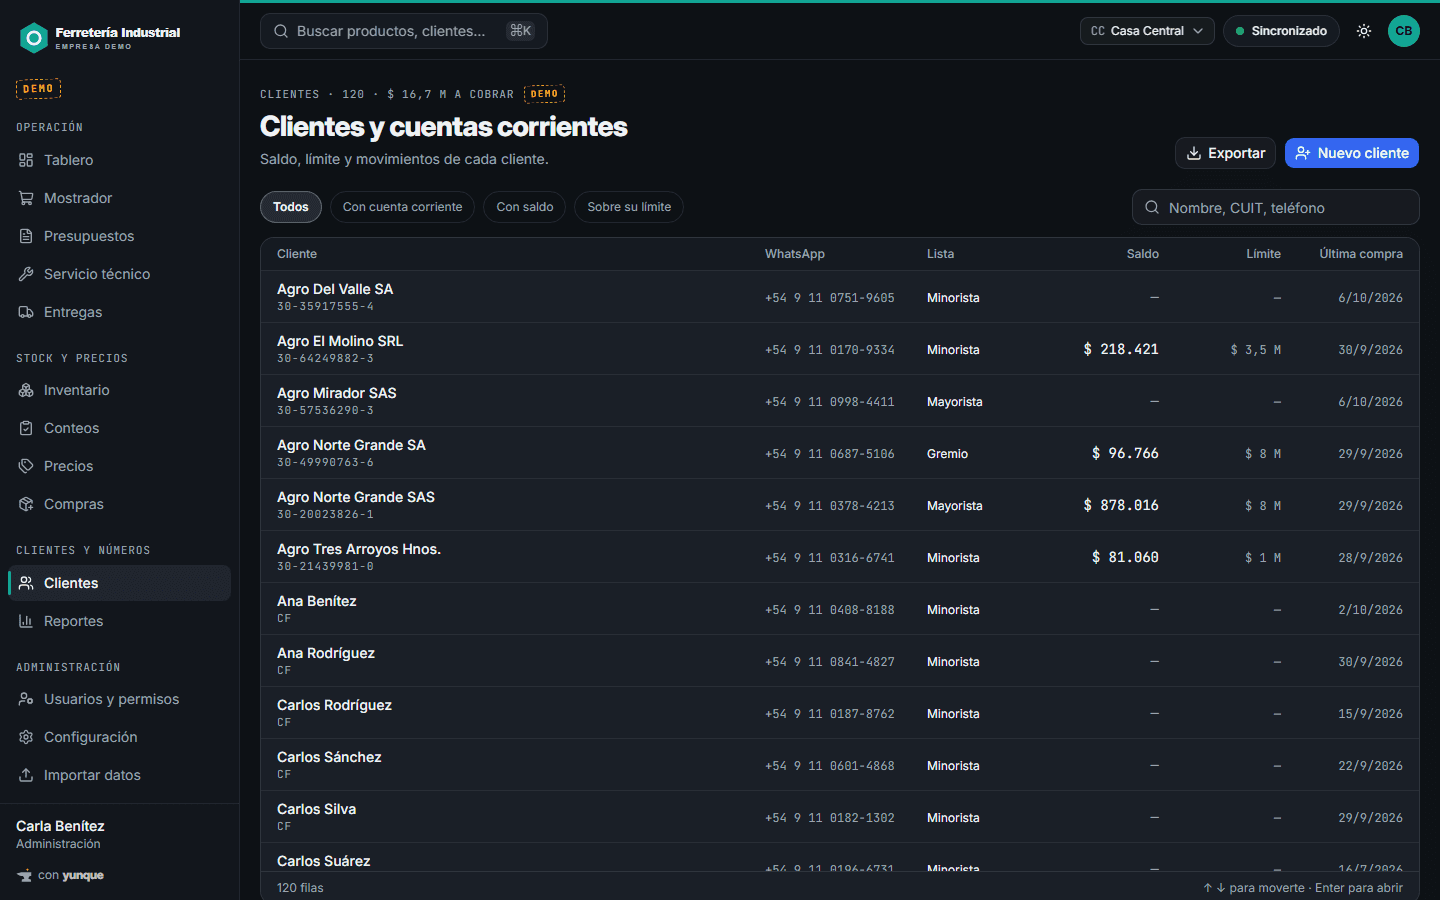
Task: Click the Reportes chart icon
Action: [26, 621]
